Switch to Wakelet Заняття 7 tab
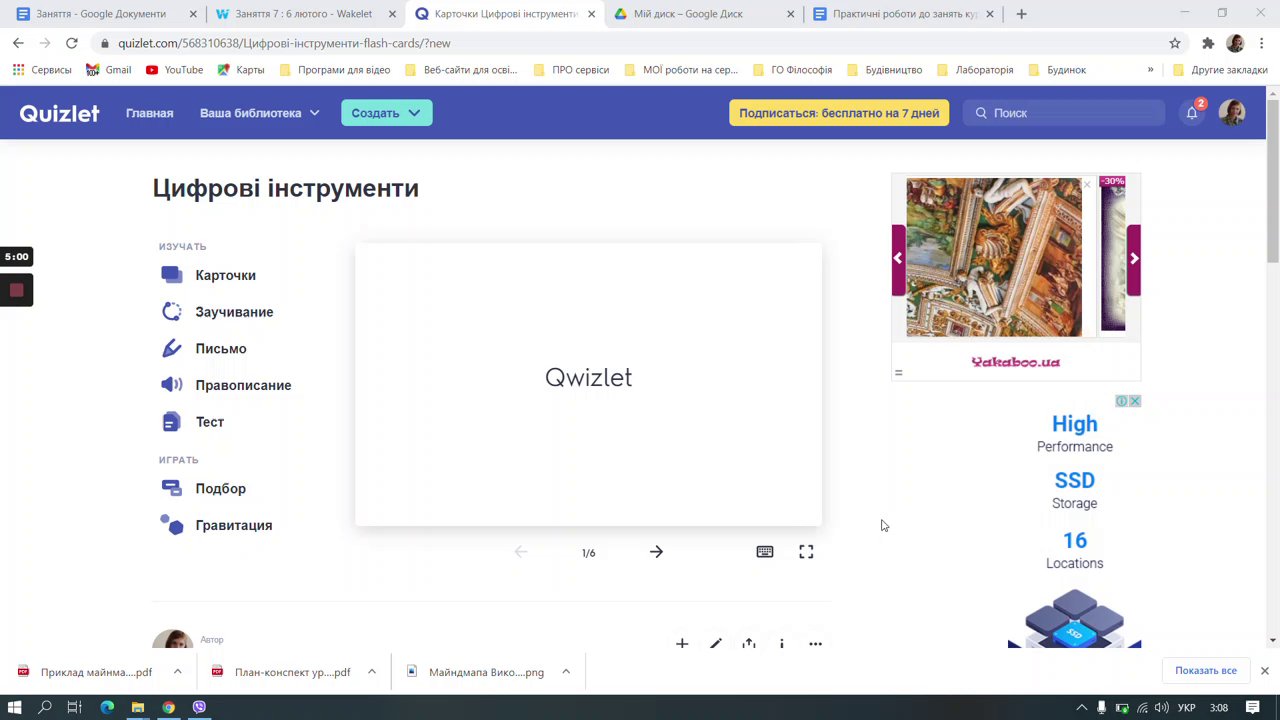The height and width of the screenshot is (720, 1280). (x=307, y=14)
